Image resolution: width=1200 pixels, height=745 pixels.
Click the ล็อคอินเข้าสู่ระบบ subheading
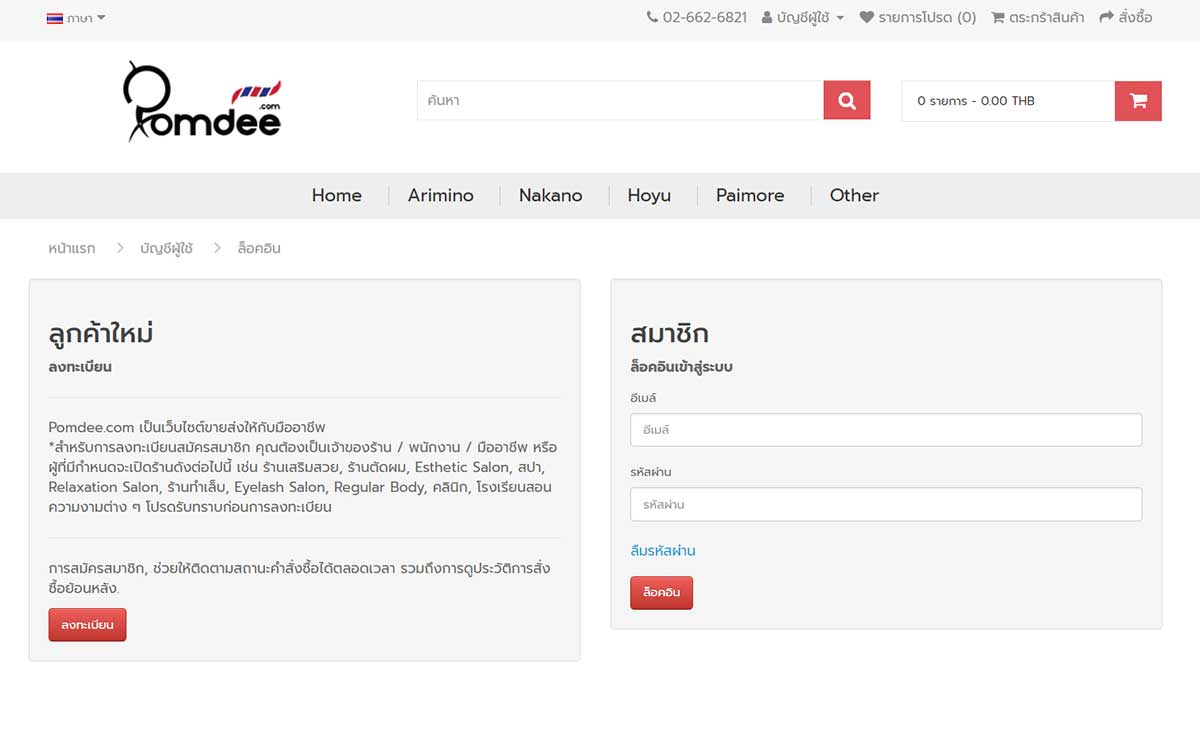[x=682, y=367]
